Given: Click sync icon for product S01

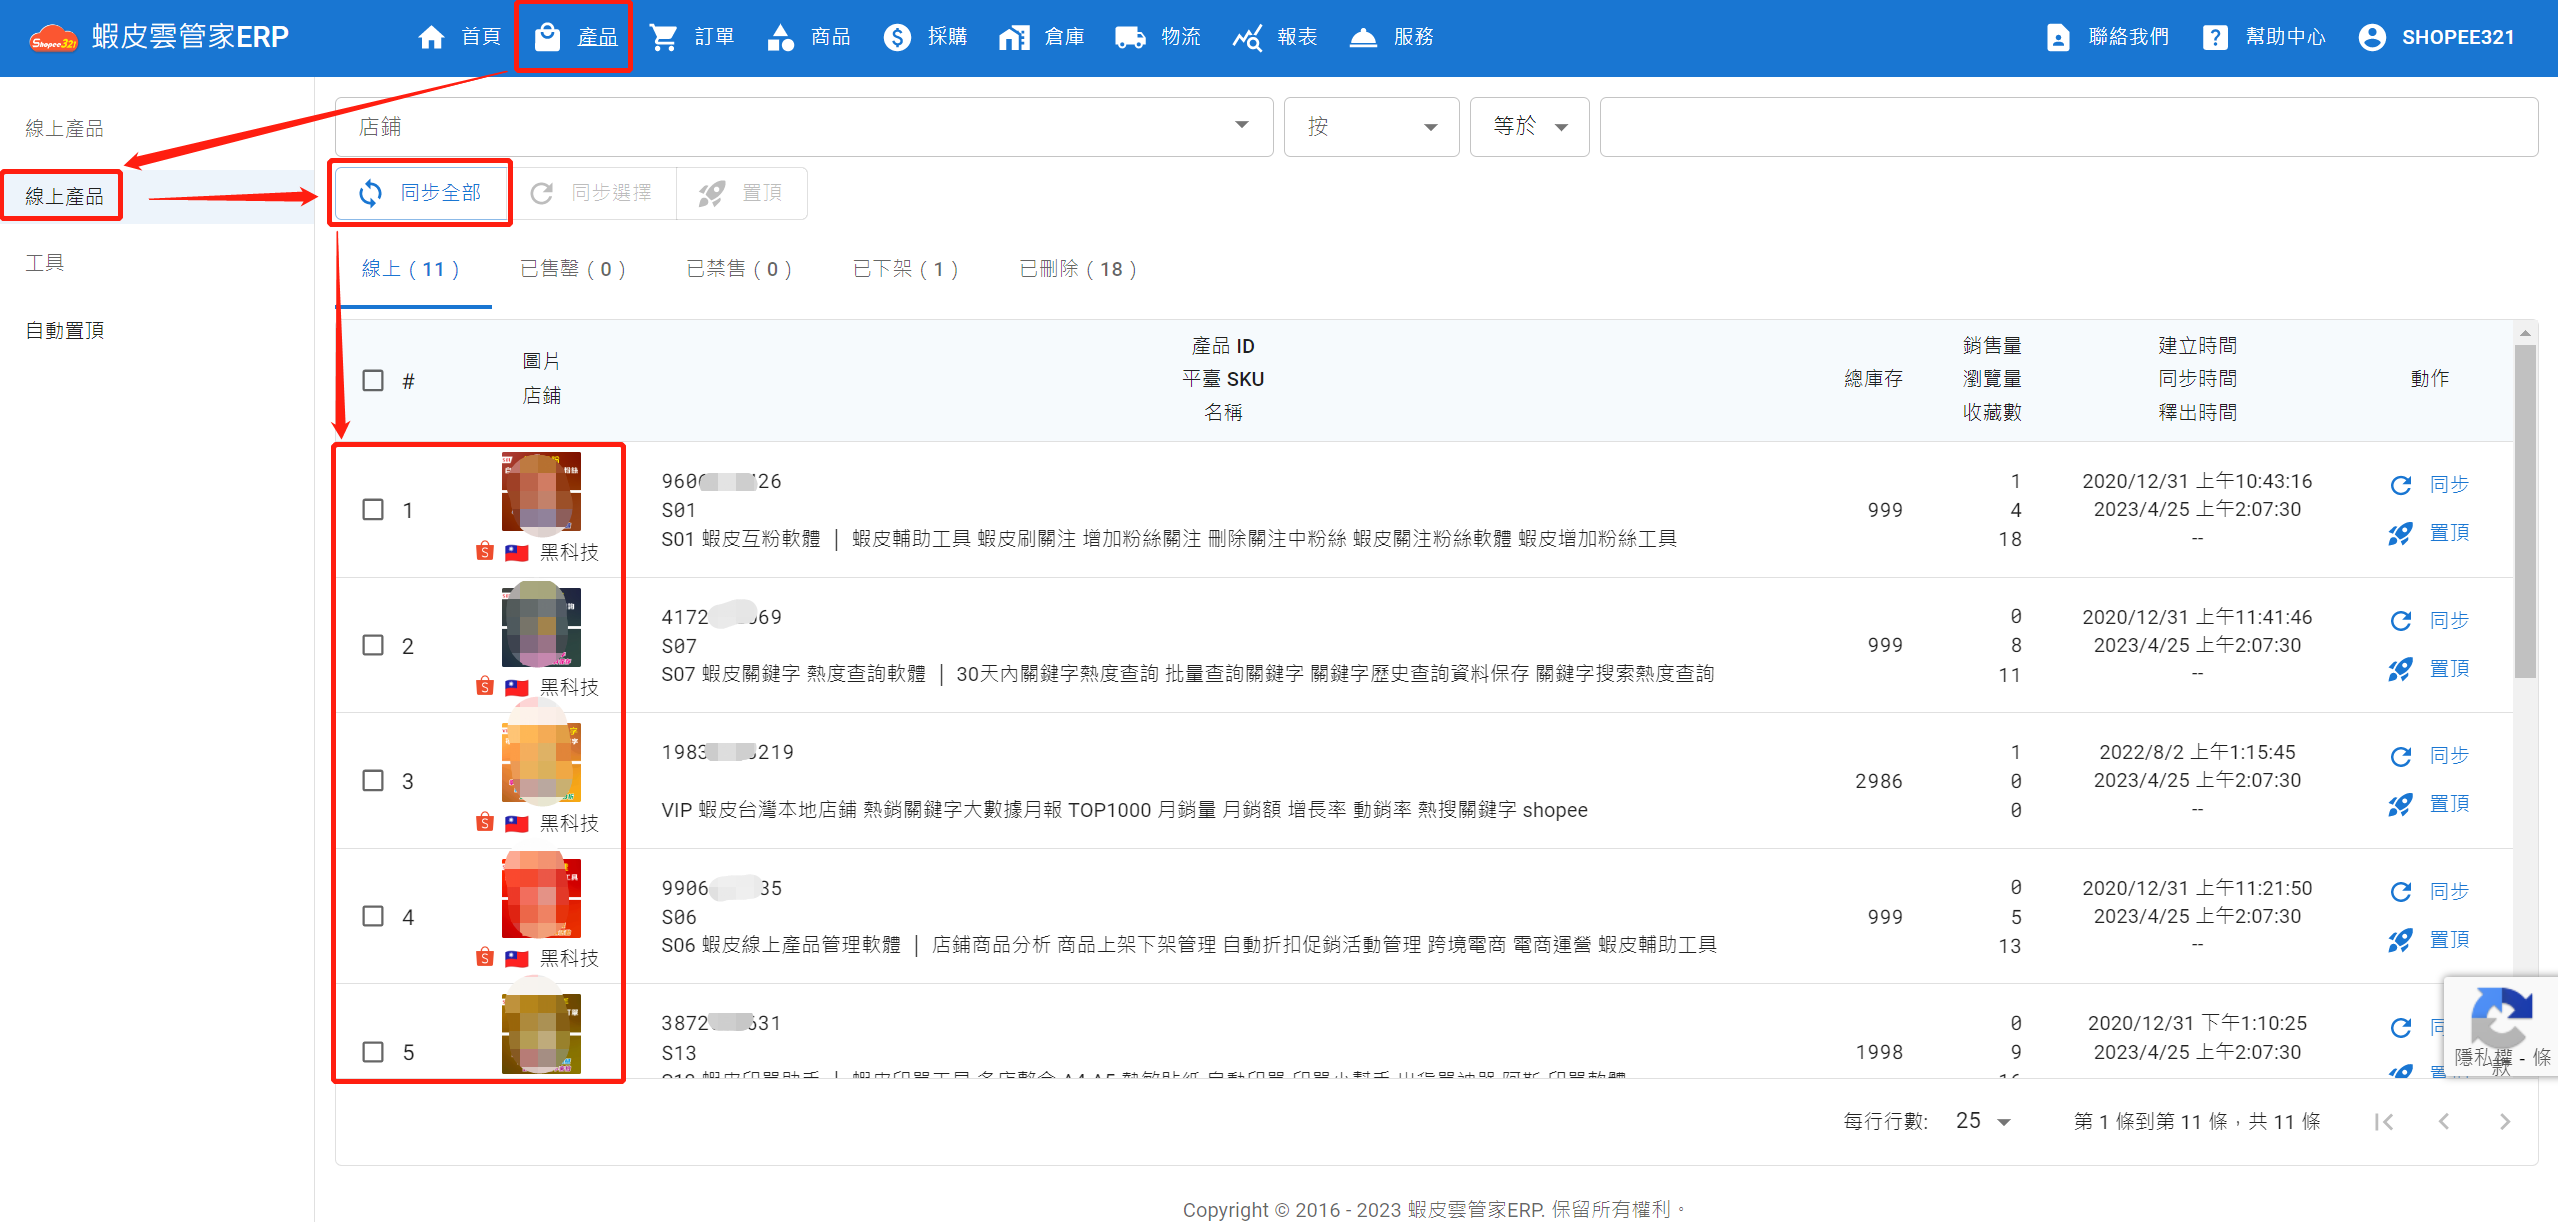Looking at the screenshot, I should click(x=2400, y=485).
